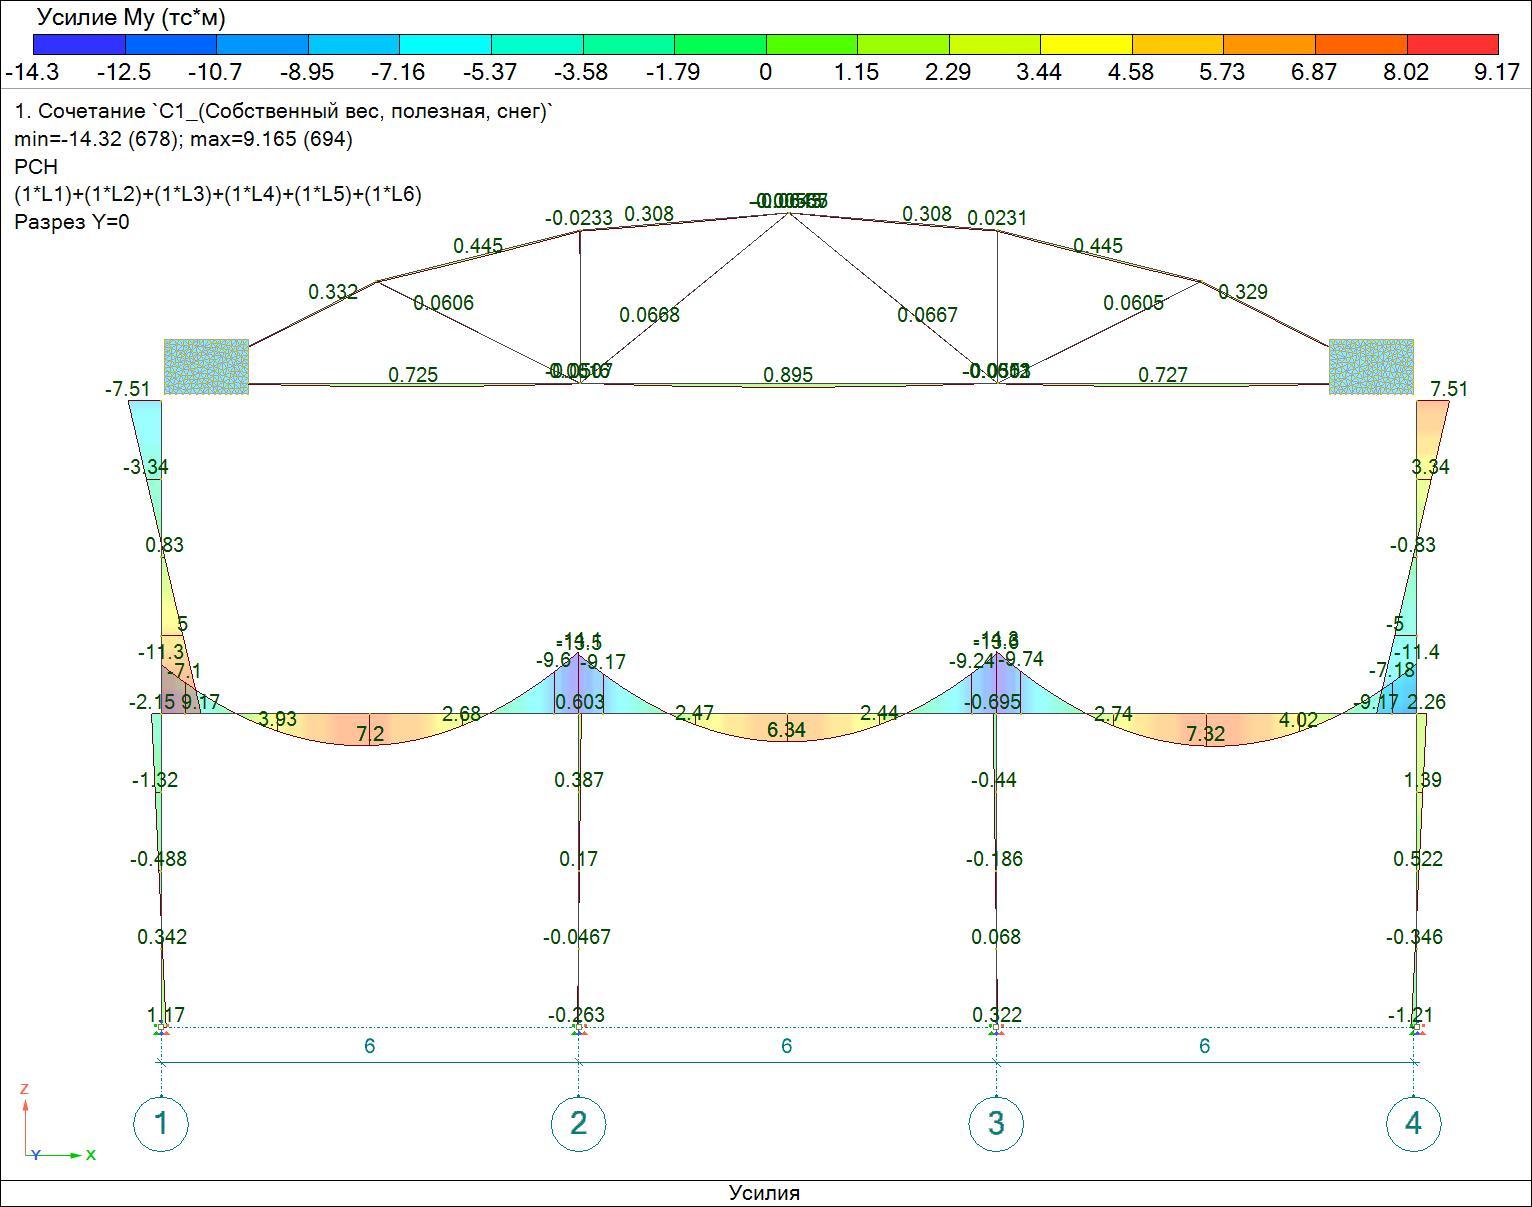Viewport: 1532px width, 1207px height.
Task: Click the support node at axis 2 column base
Action: click(x=578, y=1027)
